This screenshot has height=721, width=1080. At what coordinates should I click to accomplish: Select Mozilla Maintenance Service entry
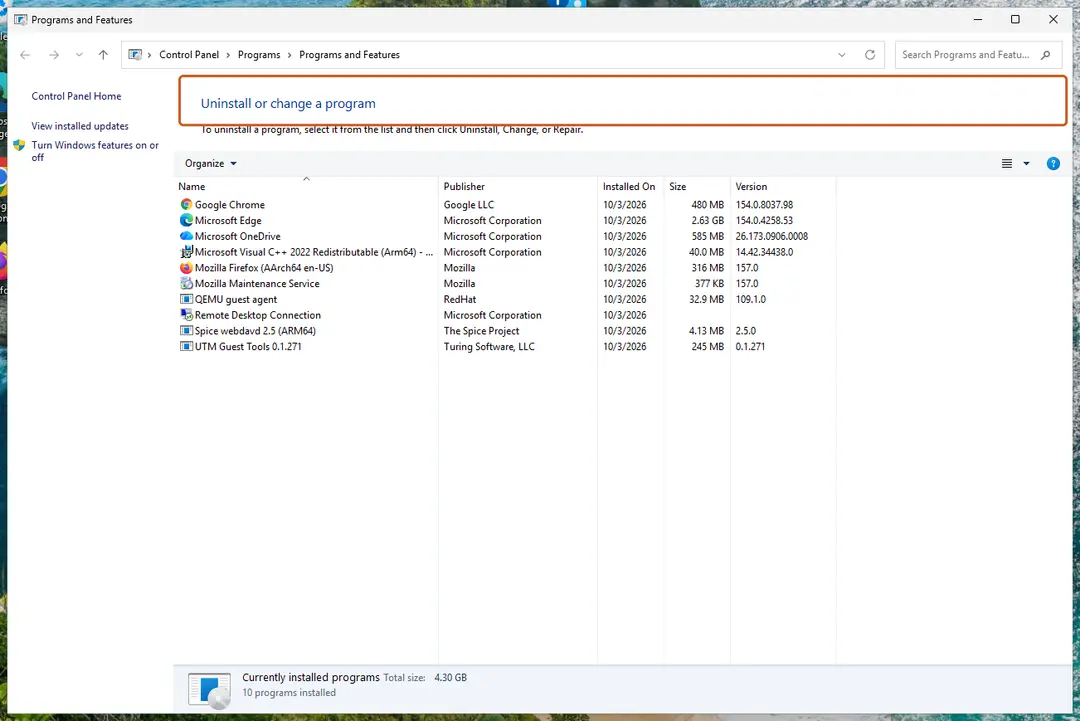pyautogui.click(x=257, y=284)
